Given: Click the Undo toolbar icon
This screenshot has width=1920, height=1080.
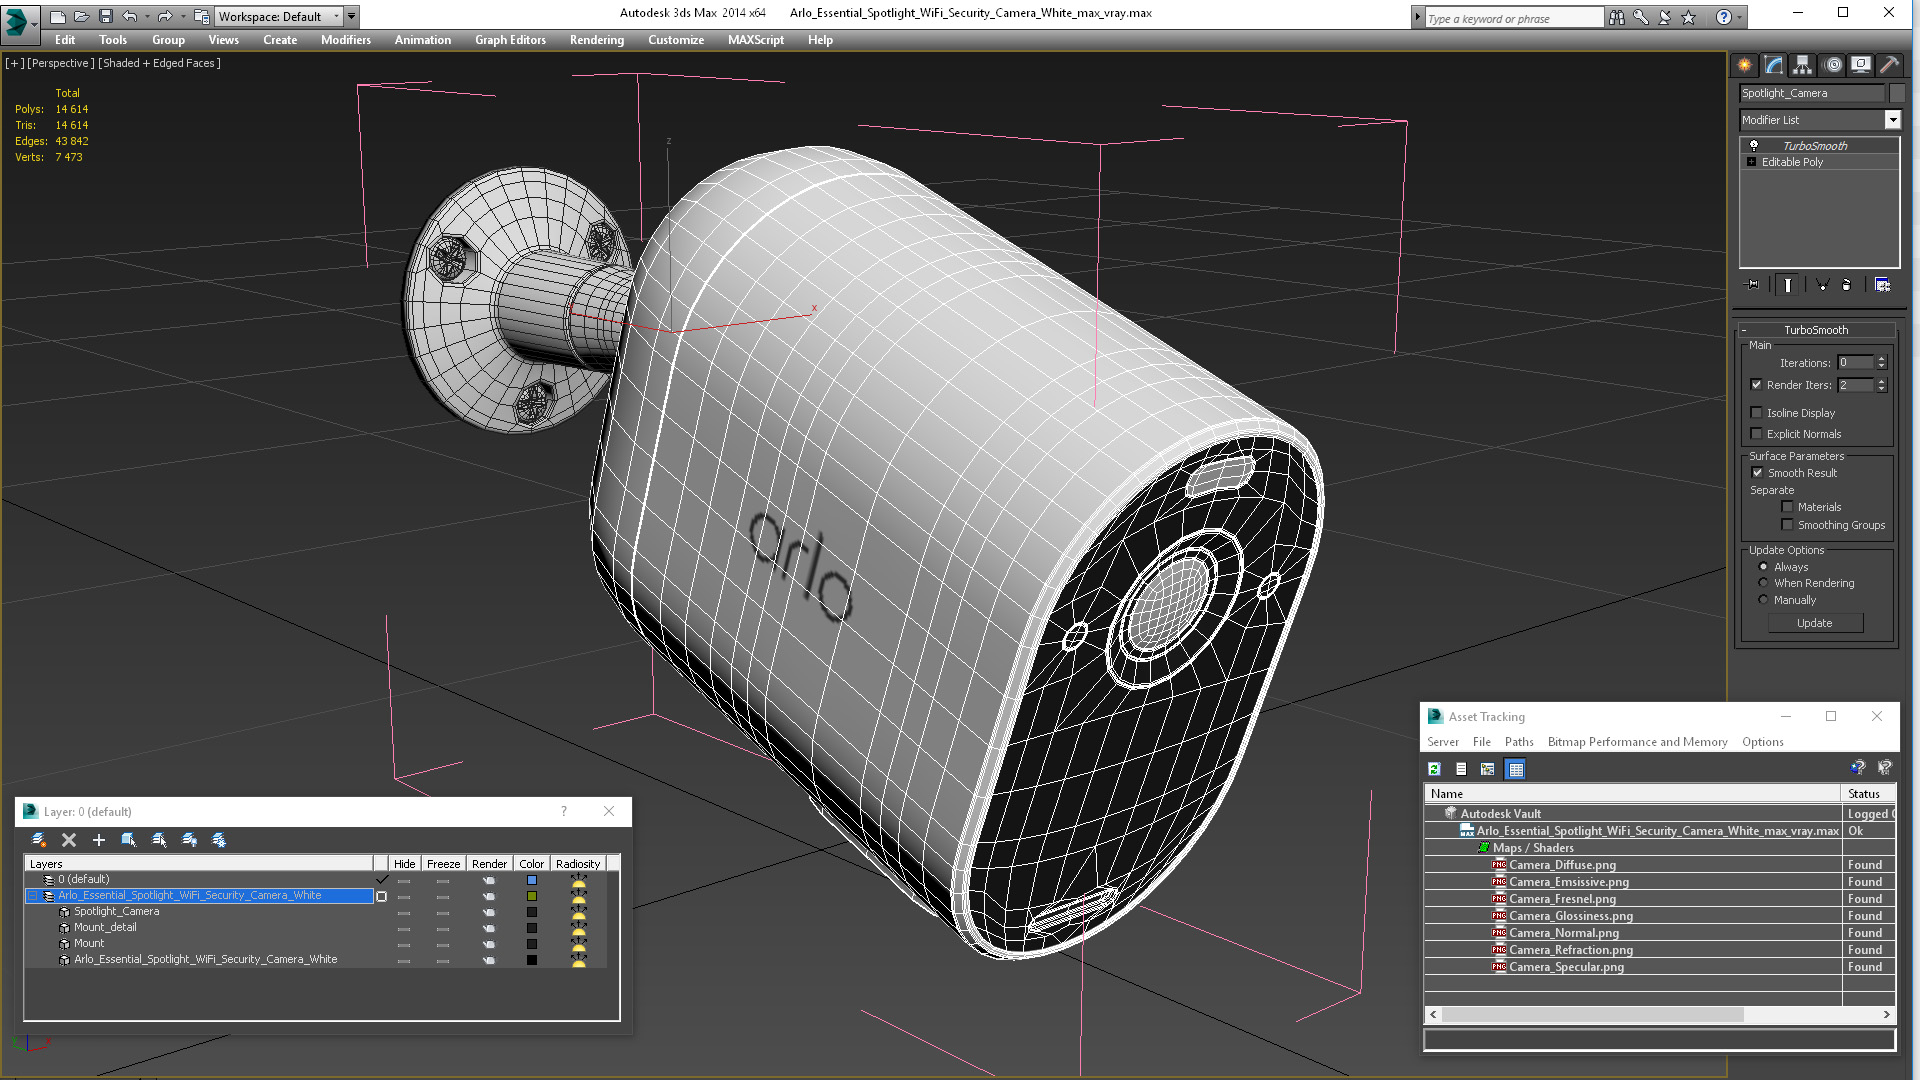Looking at the screenshot, I should pos(130,16).
